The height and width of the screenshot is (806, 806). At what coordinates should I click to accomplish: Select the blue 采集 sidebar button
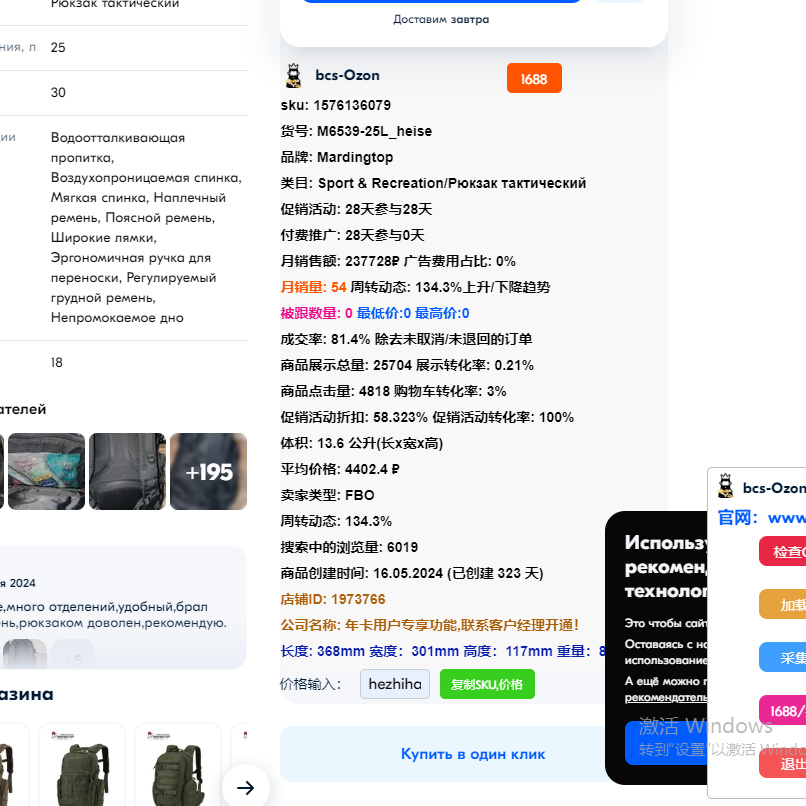(790, 657)
